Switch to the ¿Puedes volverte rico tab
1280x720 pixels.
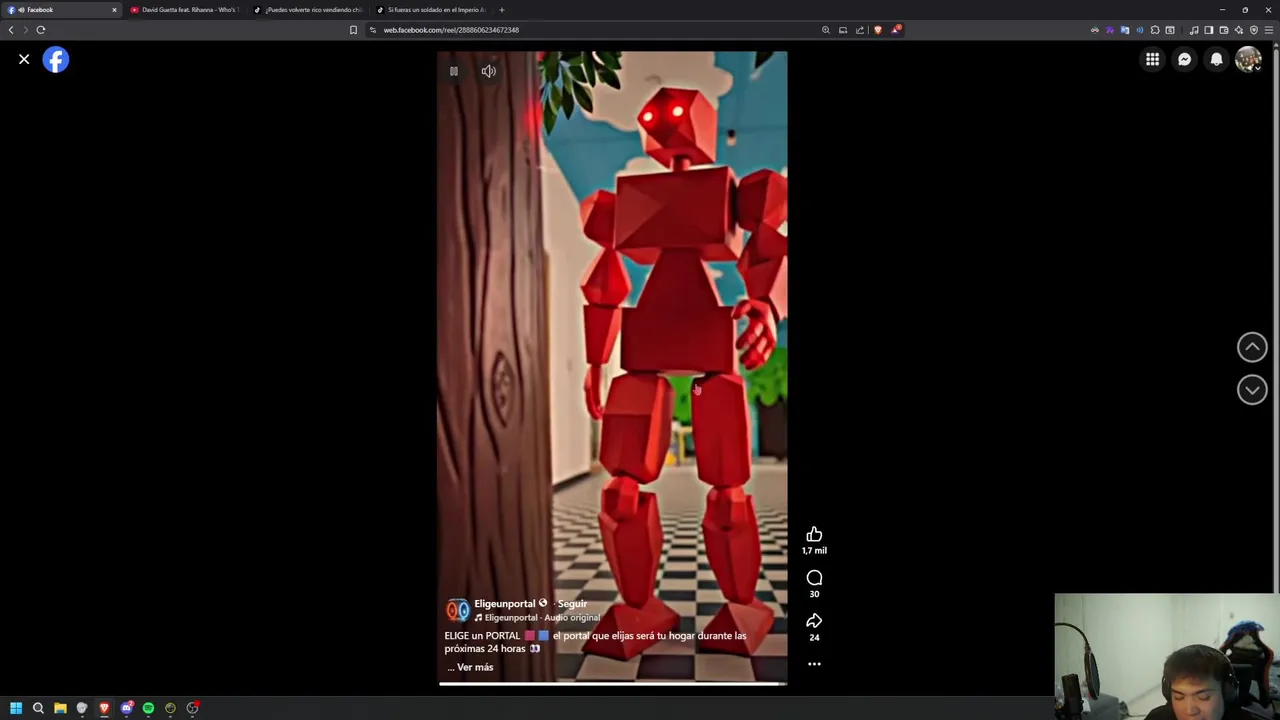click(x=309, y=10)
